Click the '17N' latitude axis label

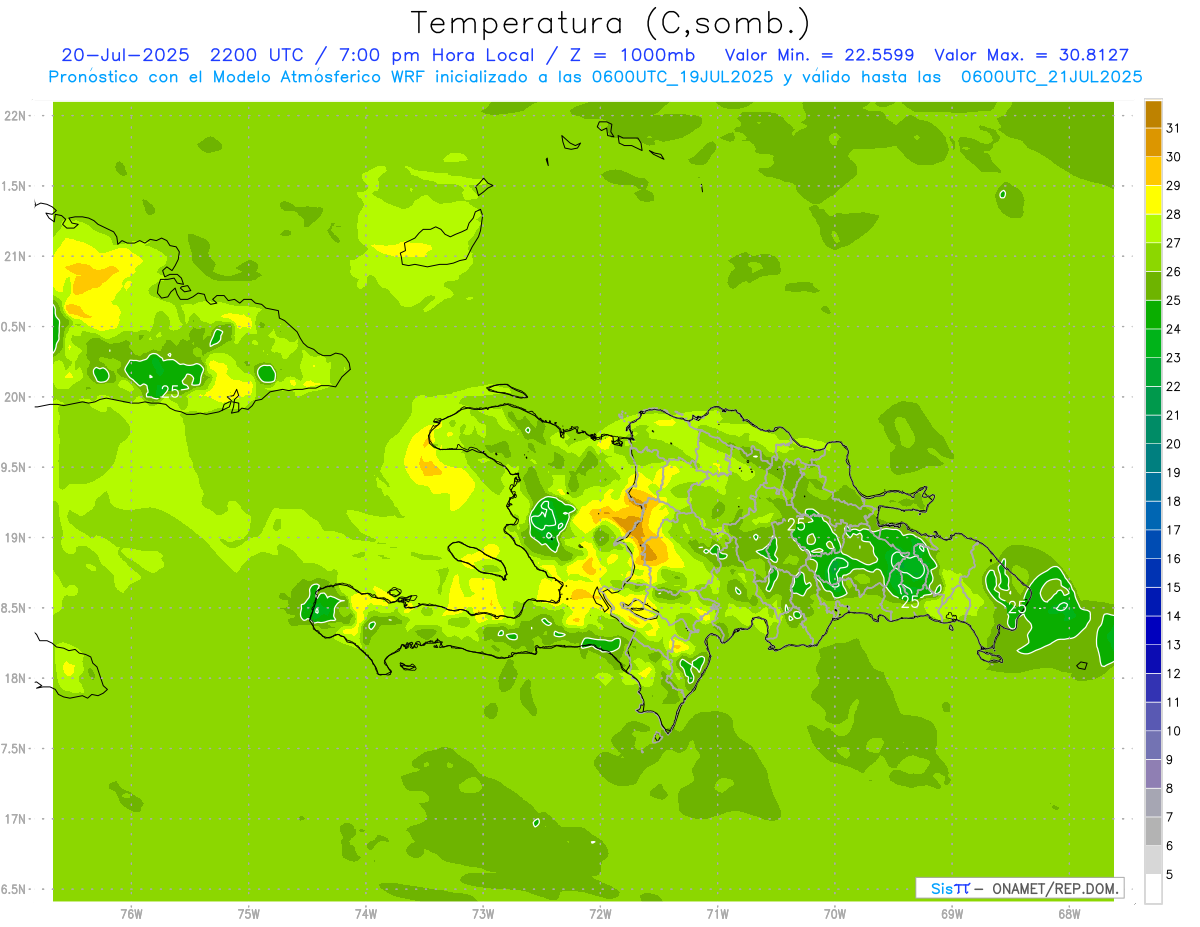tap(16, 819)
